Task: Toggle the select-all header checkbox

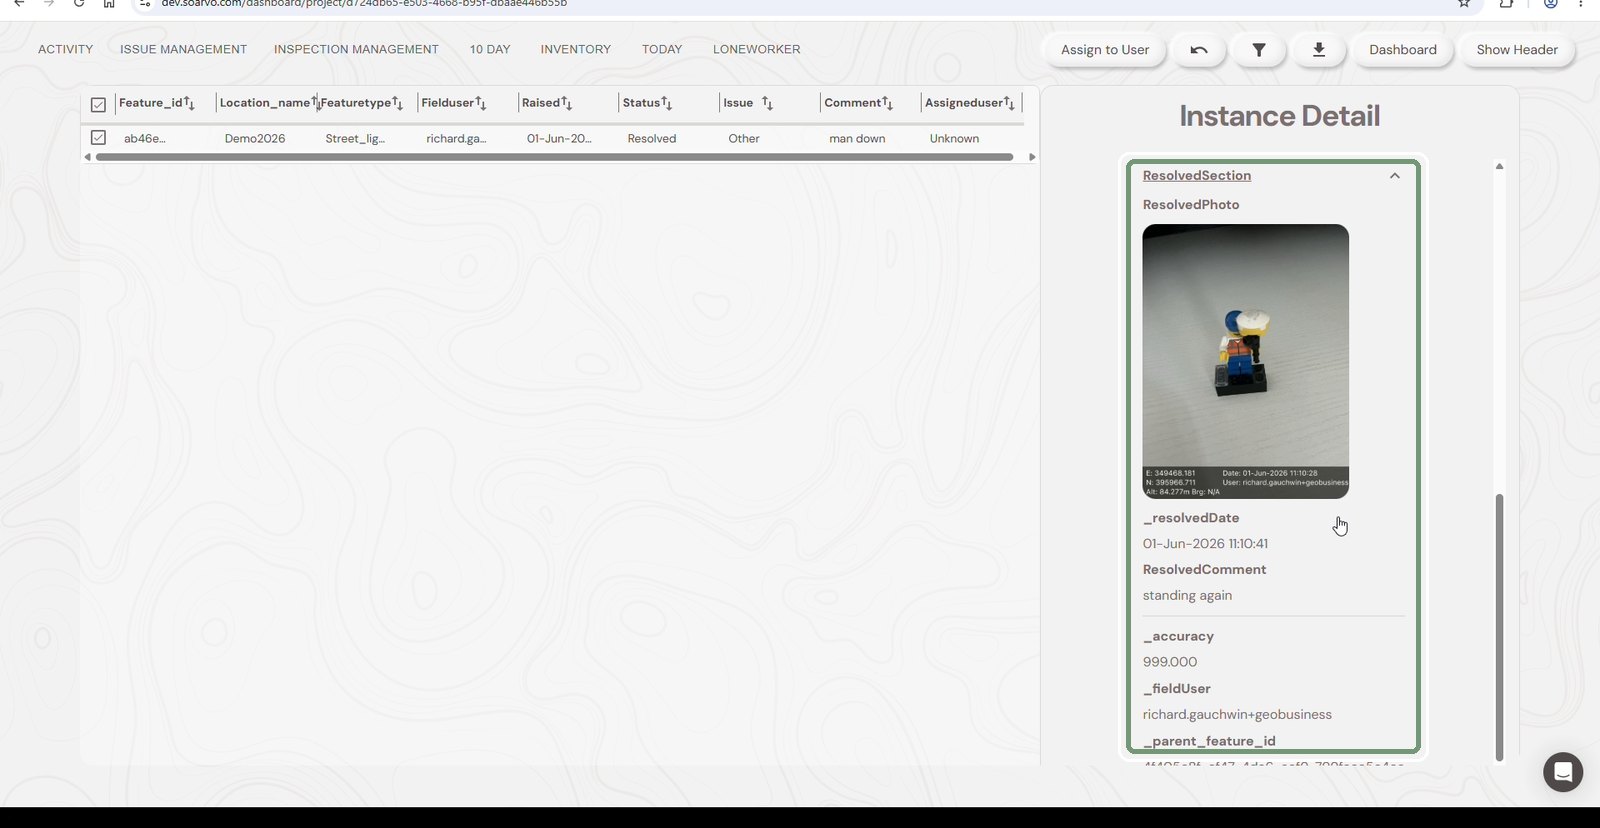Action: coord(98,104)
